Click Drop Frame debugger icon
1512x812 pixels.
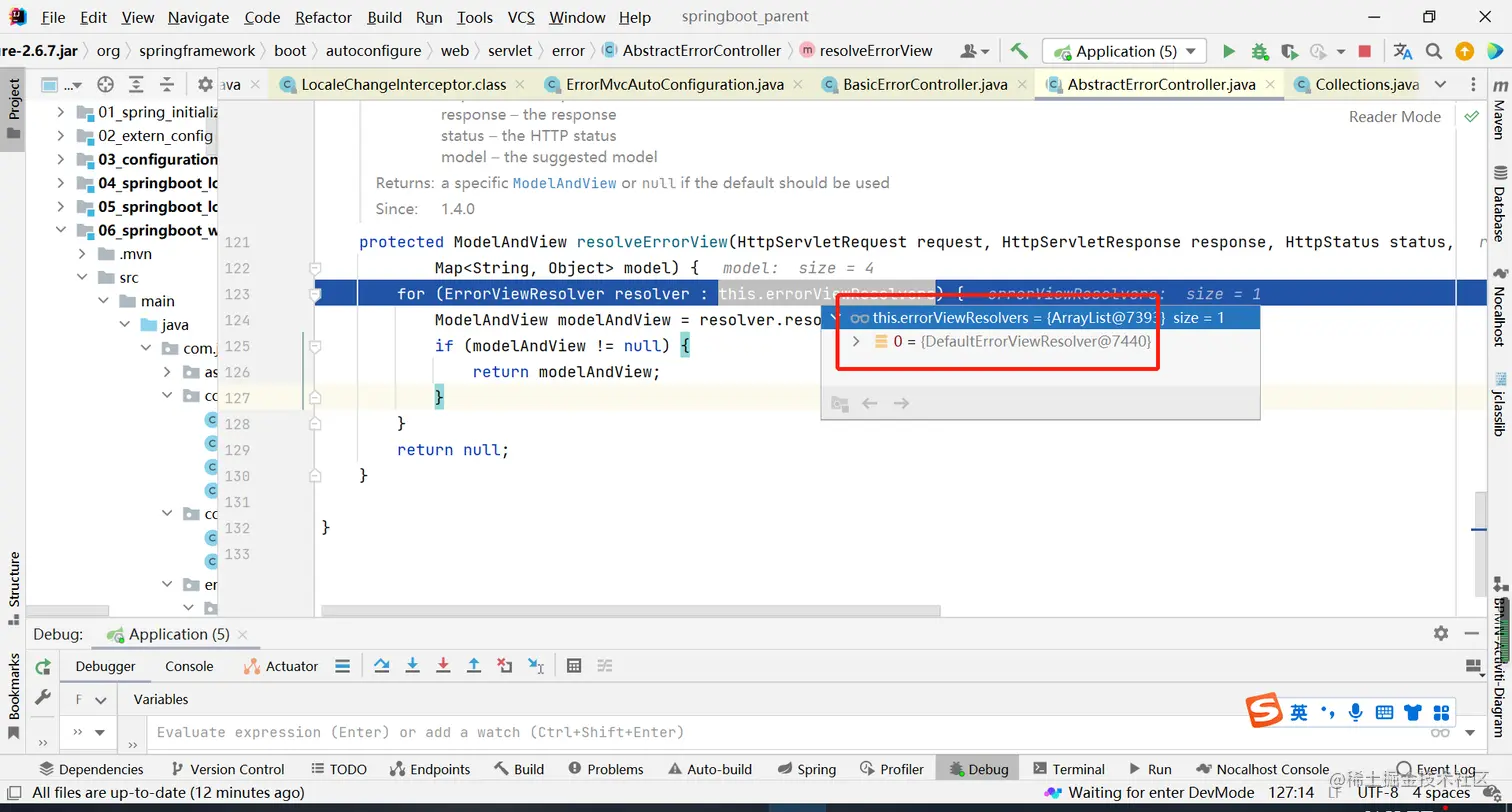(505, 666)
